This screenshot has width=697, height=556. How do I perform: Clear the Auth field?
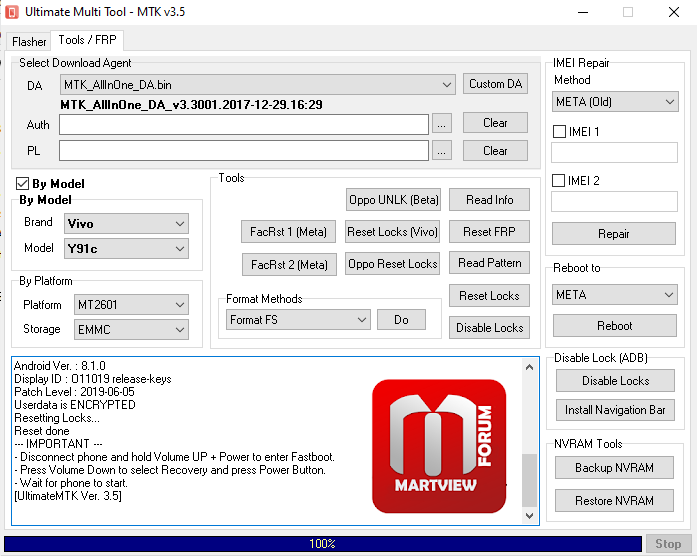click(495, 123)
